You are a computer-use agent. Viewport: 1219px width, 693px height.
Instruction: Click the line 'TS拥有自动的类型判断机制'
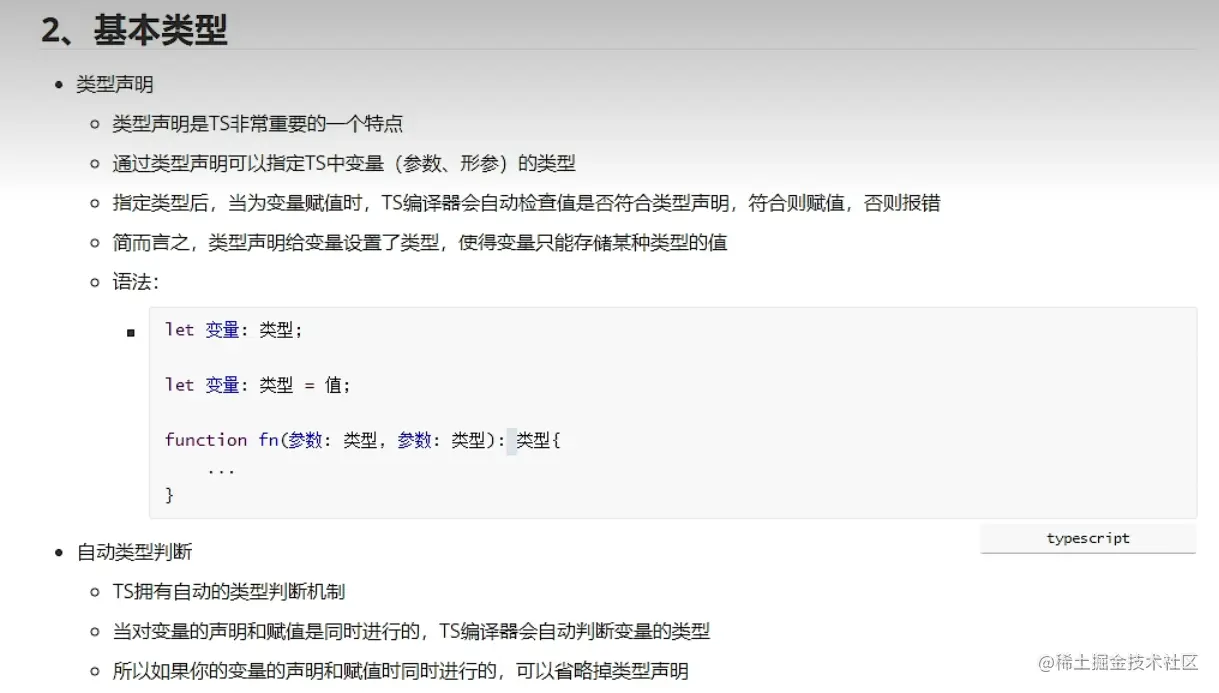tap(229, 592)
